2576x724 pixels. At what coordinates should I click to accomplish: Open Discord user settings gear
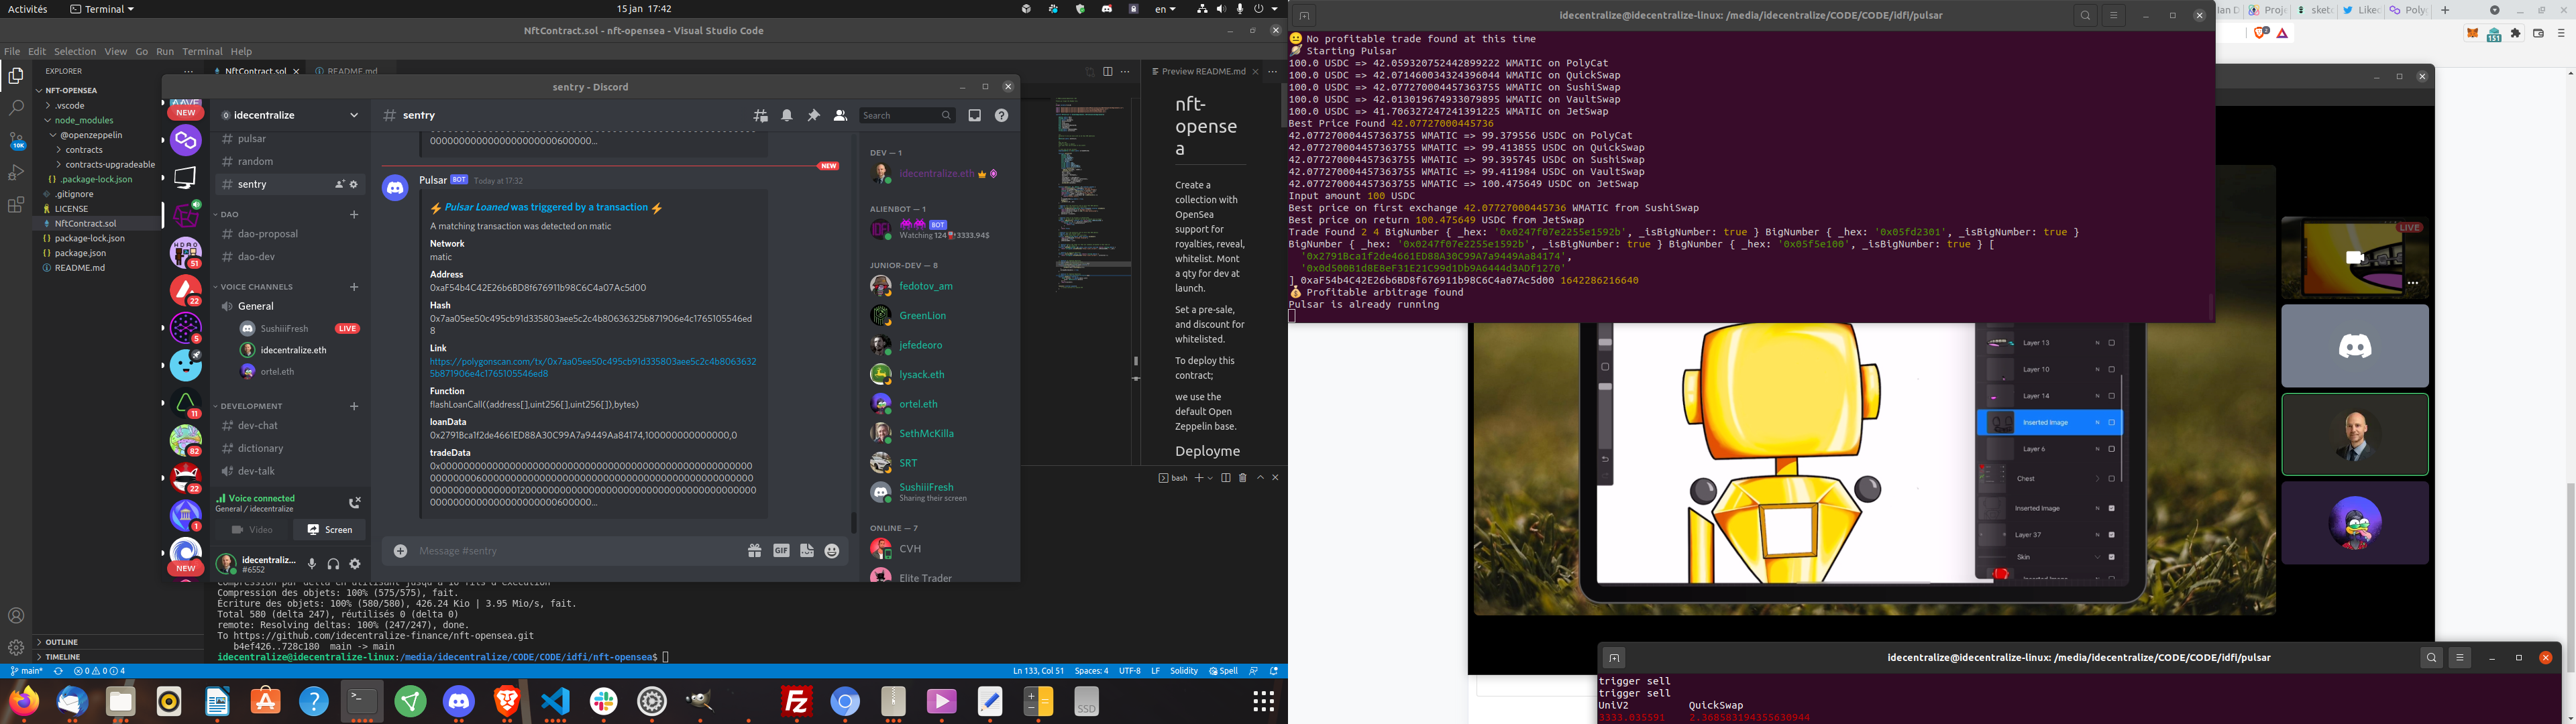point(355,565)
